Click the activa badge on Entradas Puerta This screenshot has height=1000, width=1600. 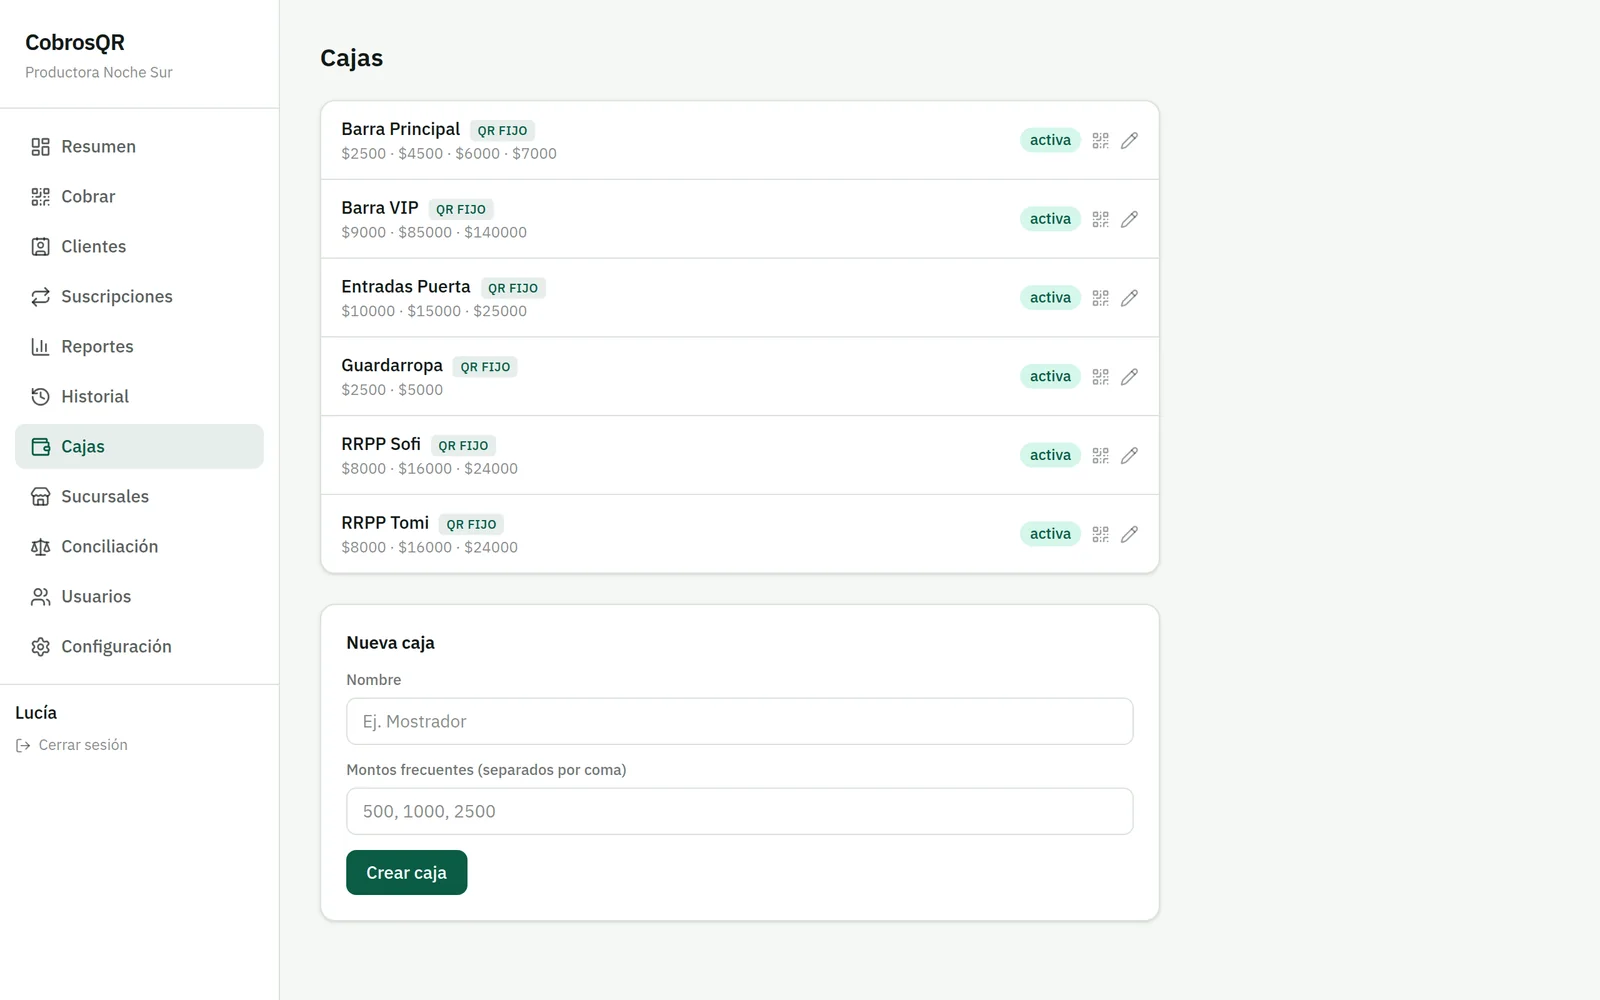coord(1050,298)
